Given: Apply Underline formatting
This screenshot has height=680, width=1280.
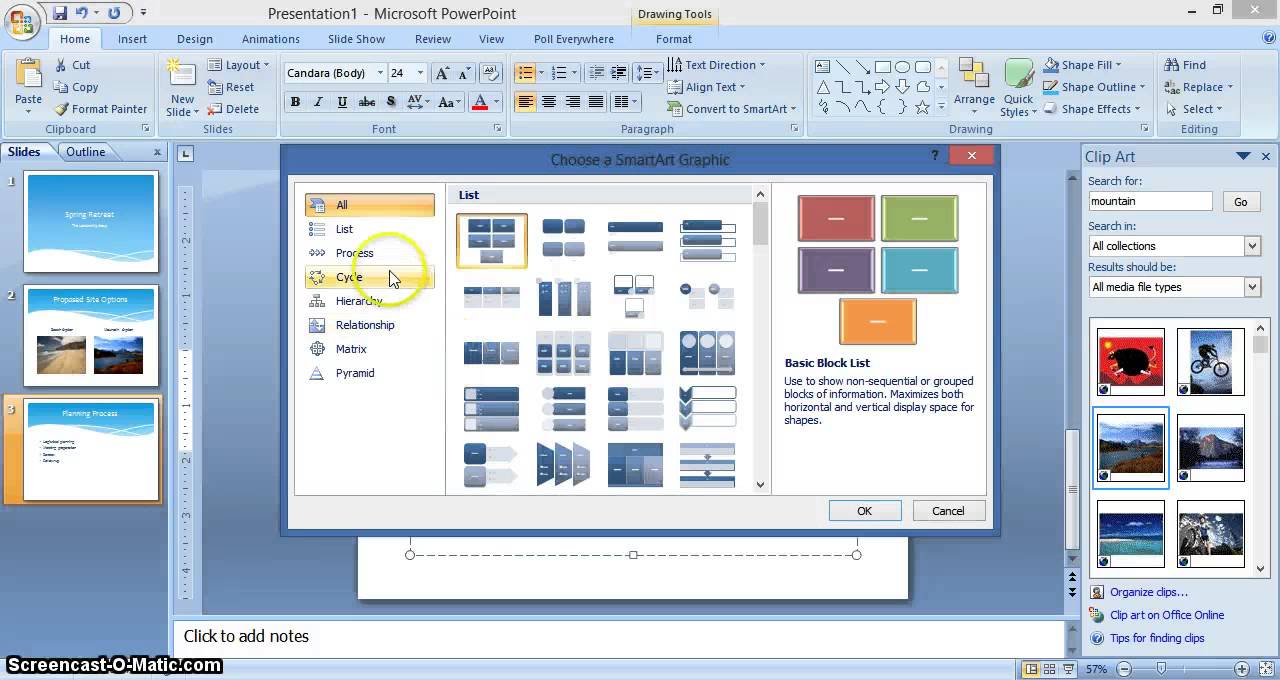Looking at the screenshot, I should pos(343,102).
